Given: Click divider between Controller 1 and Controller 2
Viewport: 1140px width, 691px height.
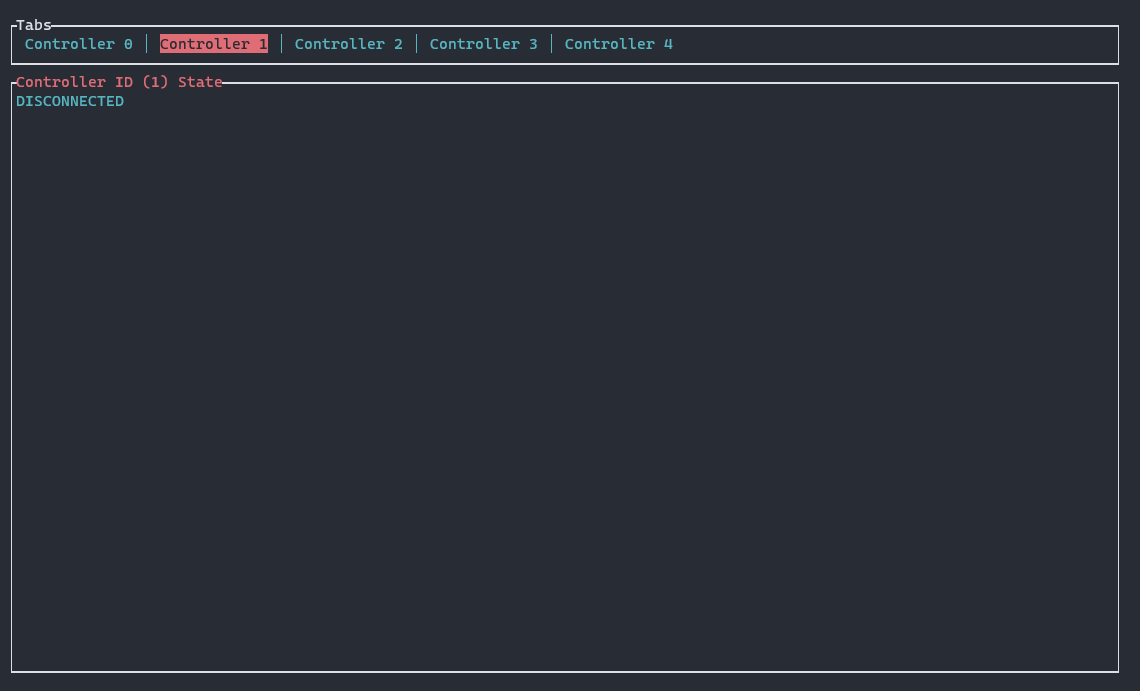Looking at the screenshot, I should click(x=281, y=44).
